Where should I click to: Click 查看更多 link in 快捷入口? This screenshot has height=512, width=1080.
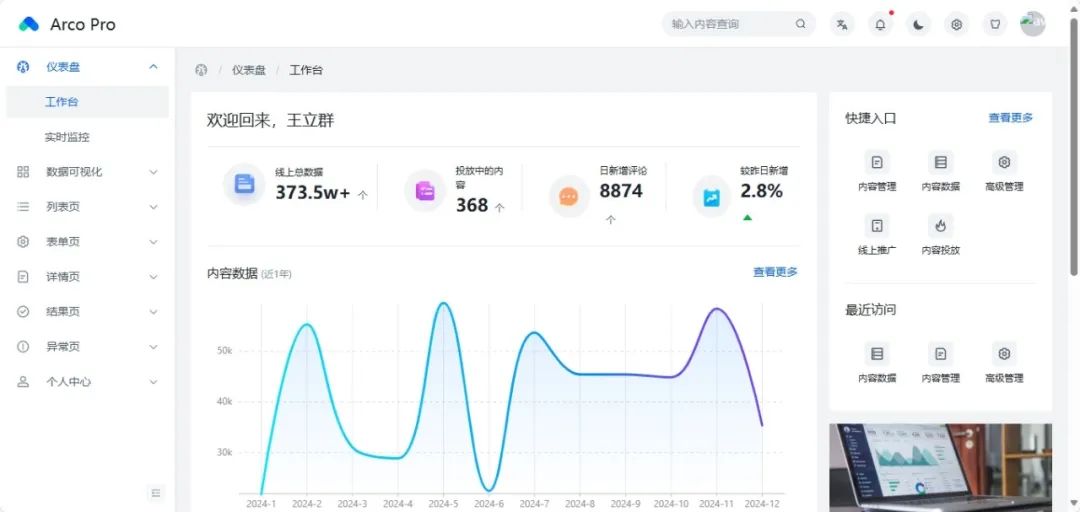[1010, 118]
